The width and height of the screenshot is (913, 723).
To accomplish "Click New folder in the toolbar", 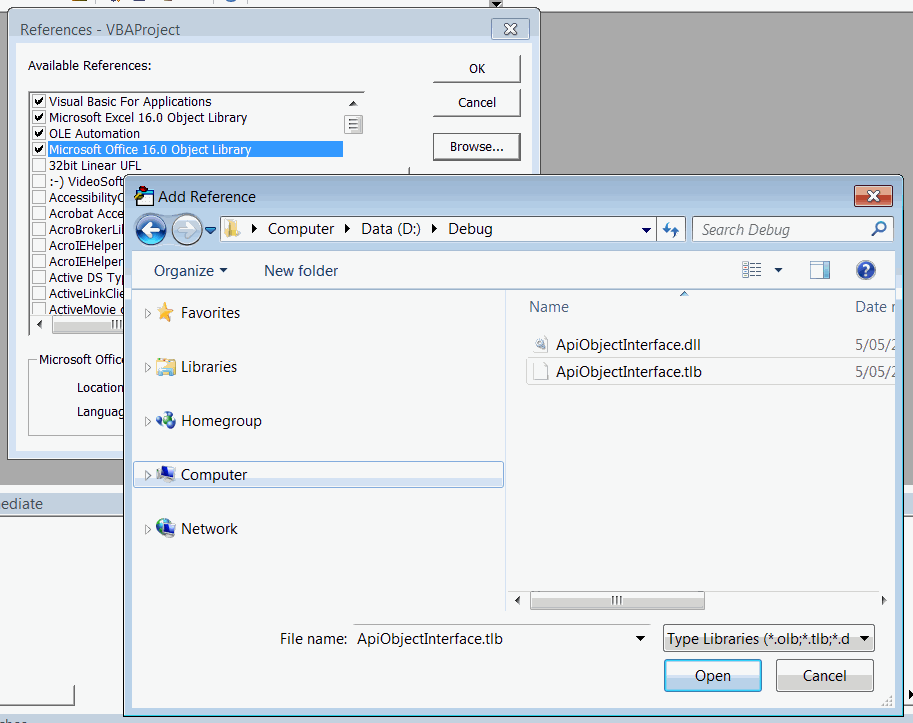I will [301, 271].
